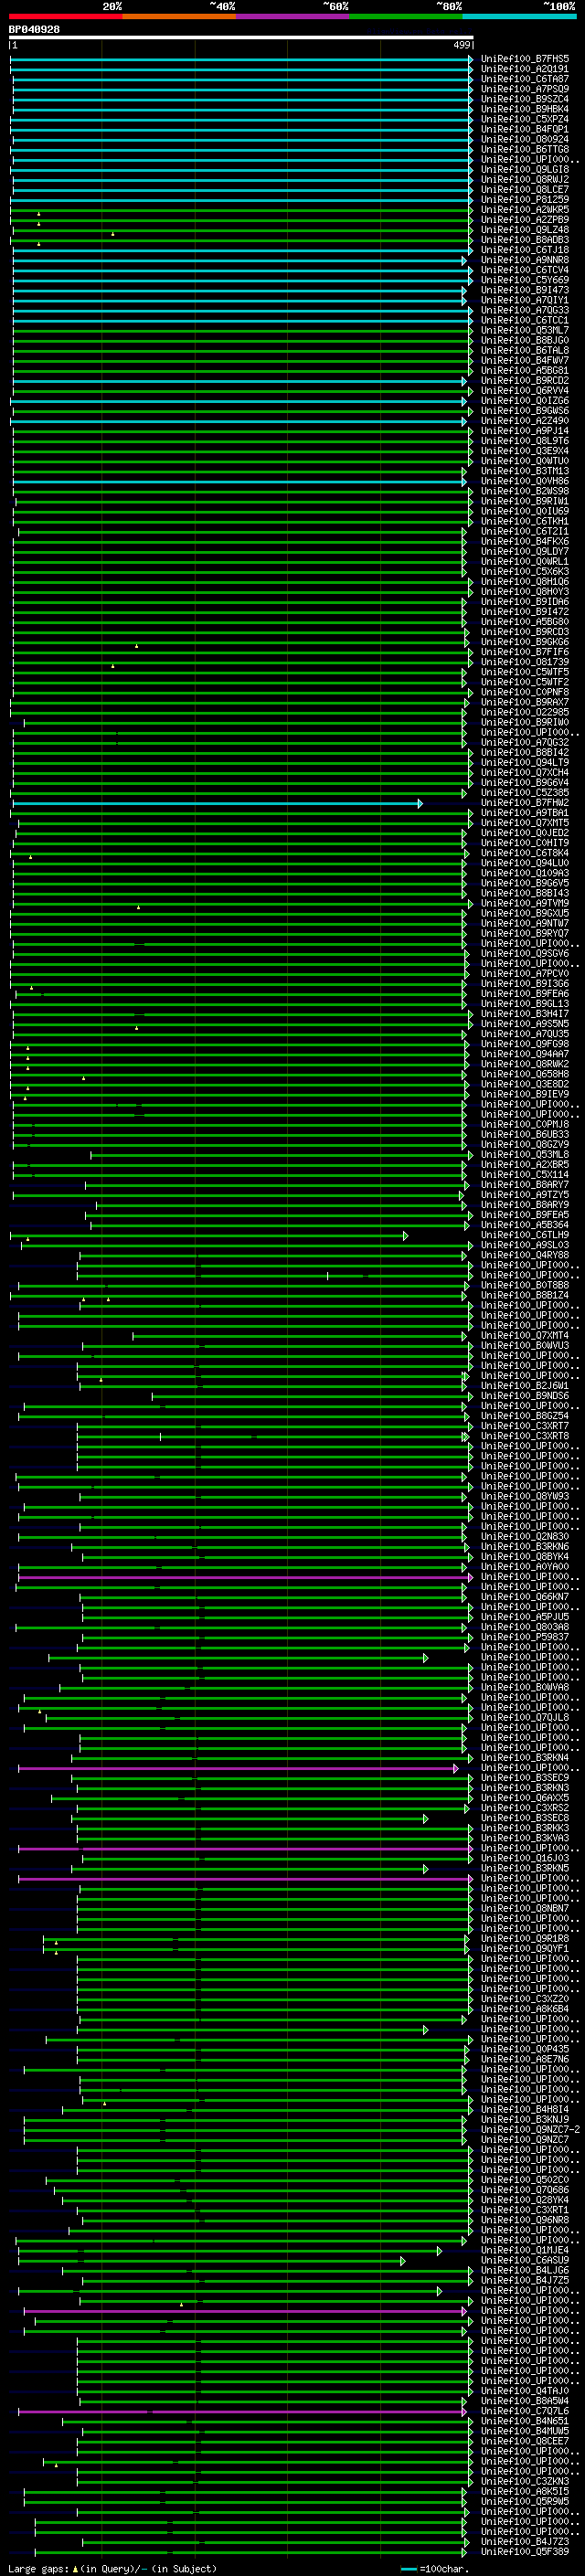Select hit label UniRef100_A9TBA1
Viewport: 585px width, 2576px height.
525,813
